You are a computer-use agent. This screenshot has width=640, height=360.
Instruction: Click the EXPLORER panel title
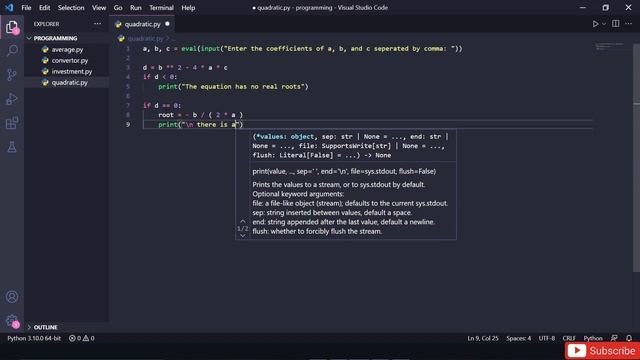[46, 24]
